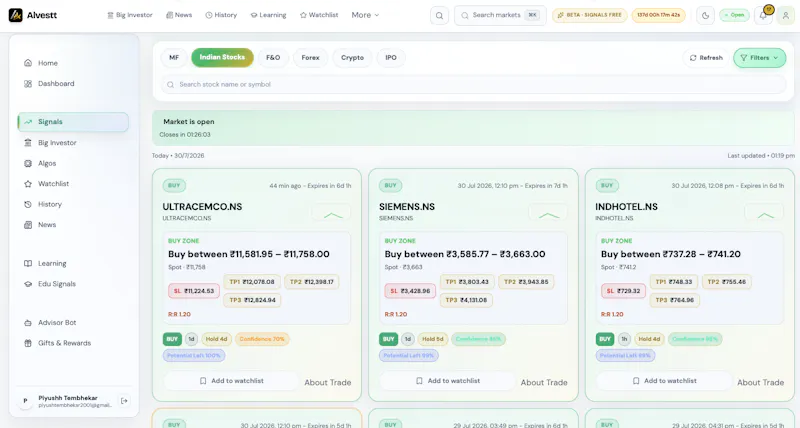Image resolution: width=800 pixels, height=428 pixels.
Task: Click the Edu Signals graduation cap icon
Action: [x=28, y=284]
